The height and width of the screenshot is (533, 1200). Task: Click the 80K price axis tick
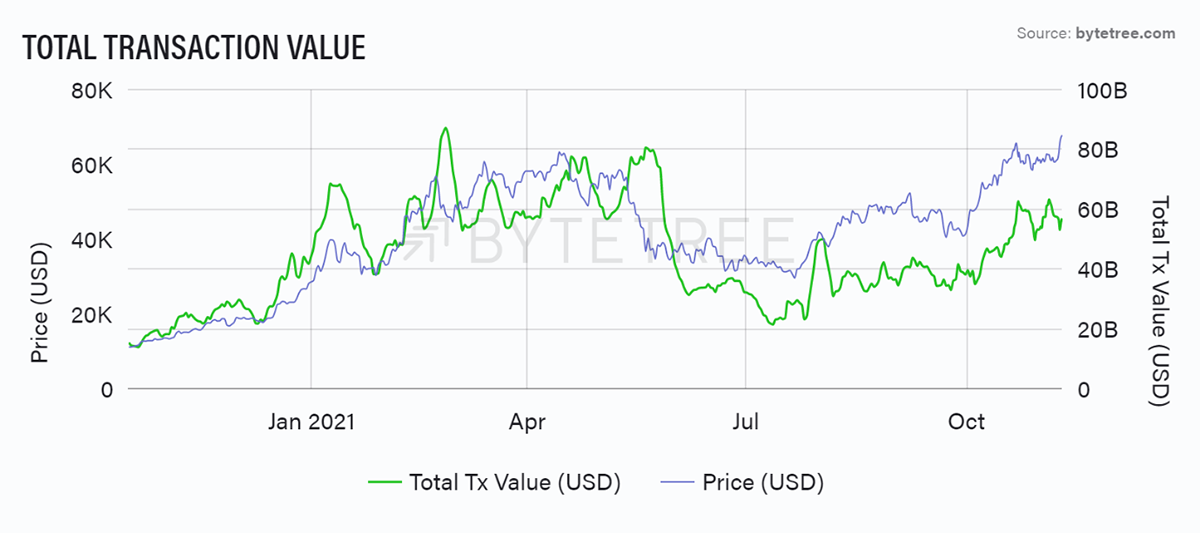click(x=91, y=91)
